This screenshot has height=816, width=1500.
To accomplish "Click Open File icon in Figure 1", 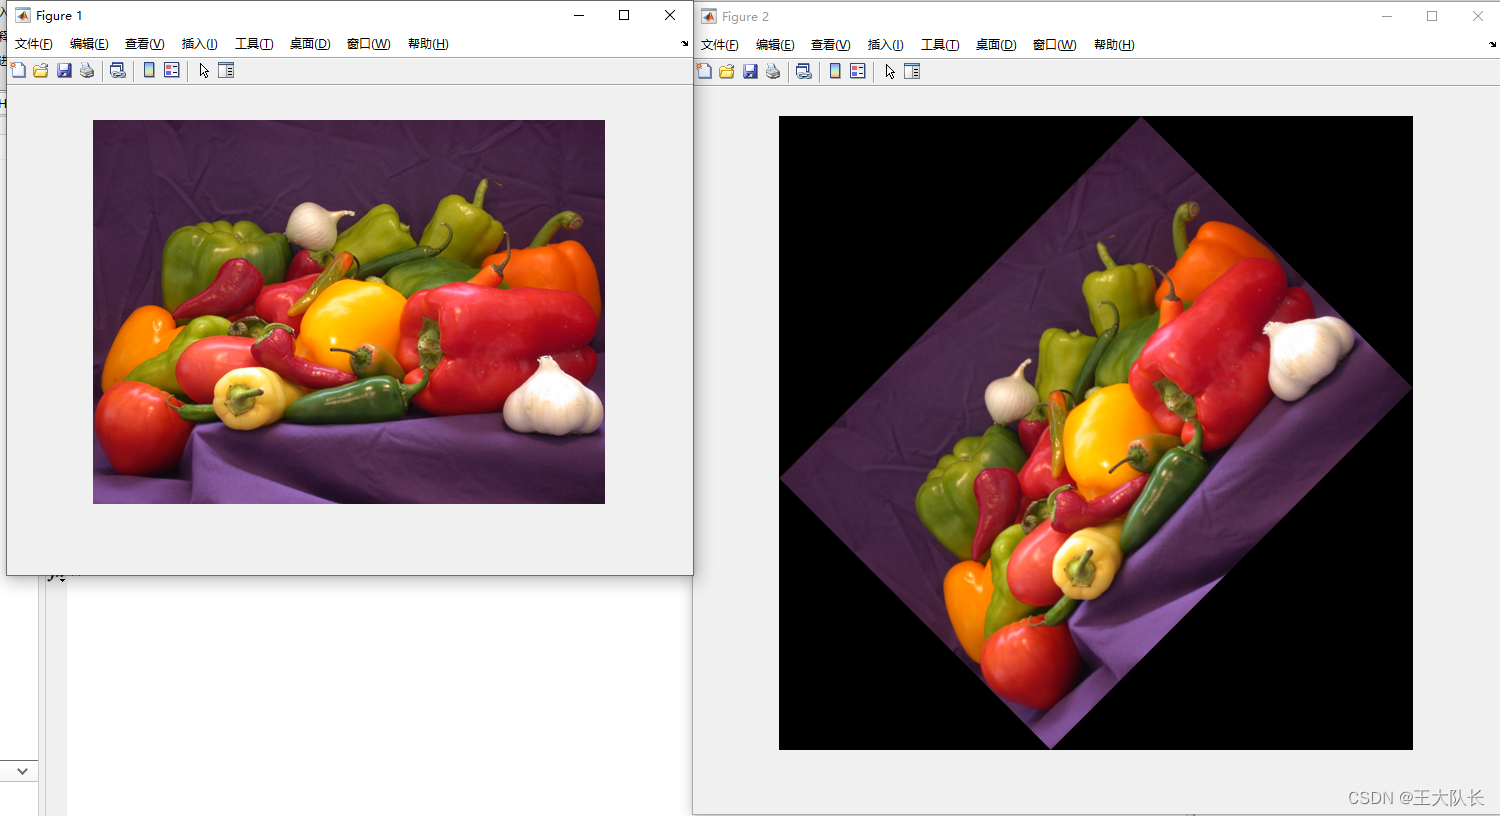I will click(41, 70).
